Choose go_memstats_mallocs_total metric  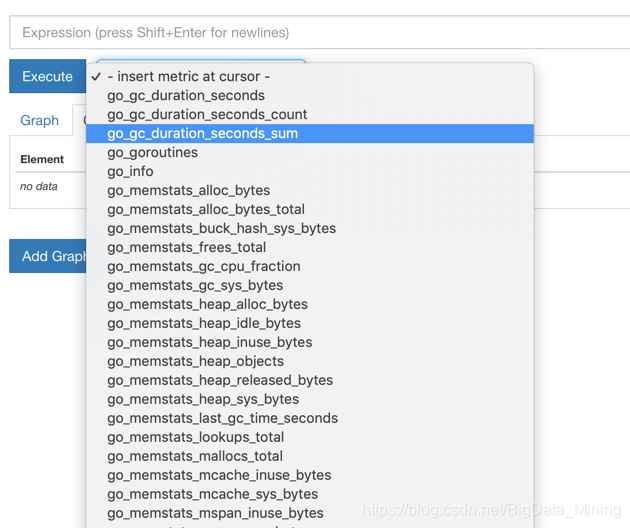(310, 456)
